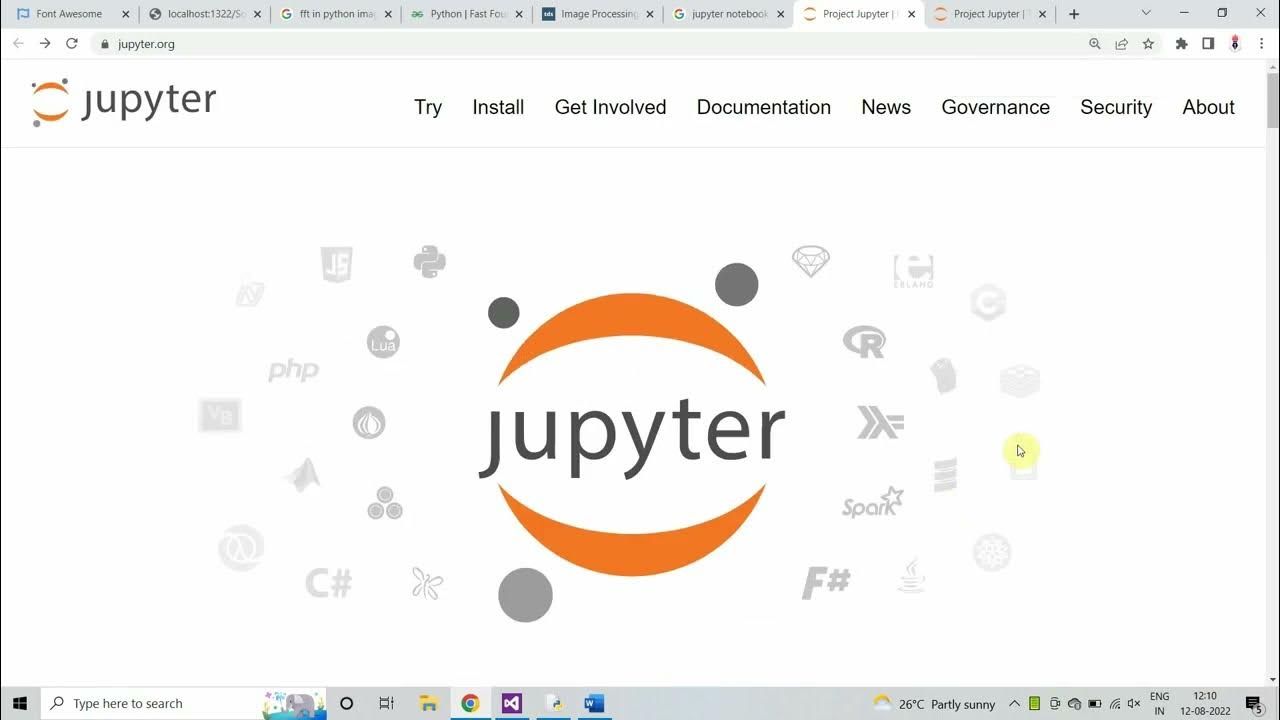Screen dimensions: 1280x720
Task: Click Google Chrome on the taskbar
Action: (x=470, y=703)
